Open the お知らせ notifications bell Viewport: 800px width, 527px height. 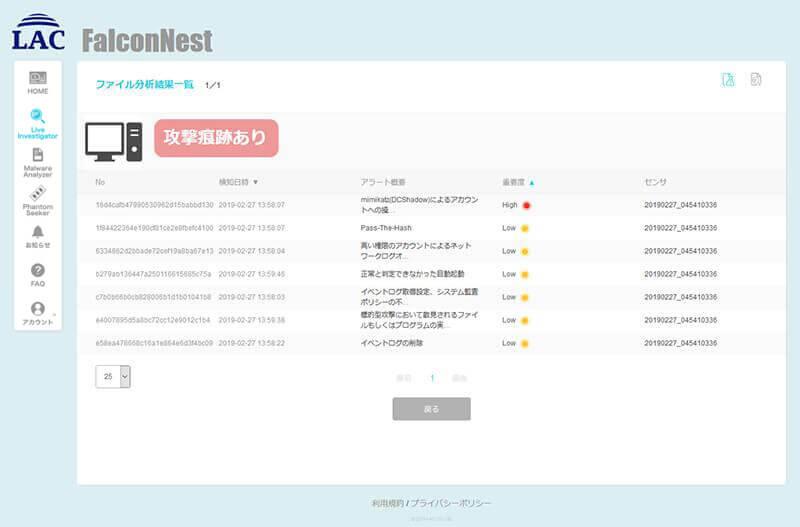point(38,238)
